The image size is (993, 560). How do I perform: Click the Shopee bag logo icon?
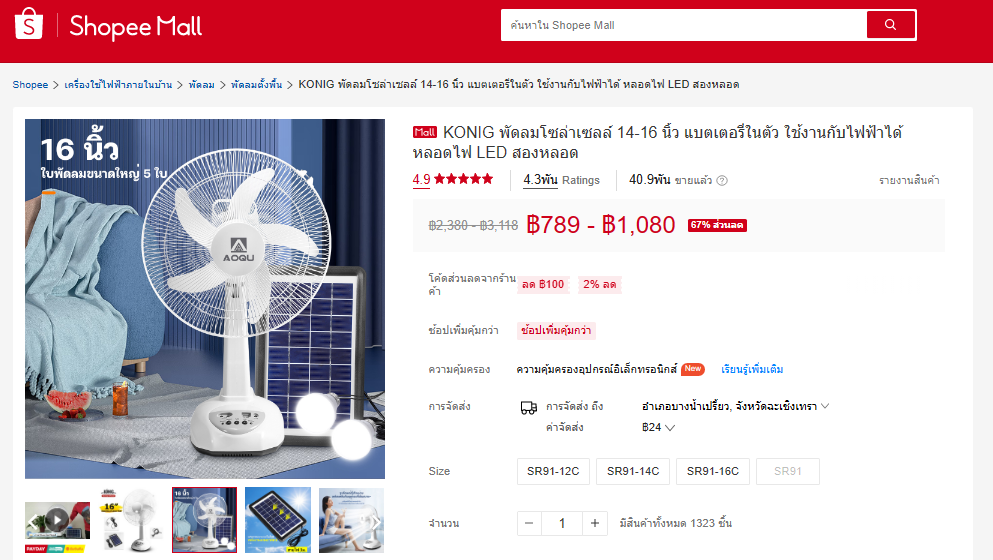coord(29,24)
